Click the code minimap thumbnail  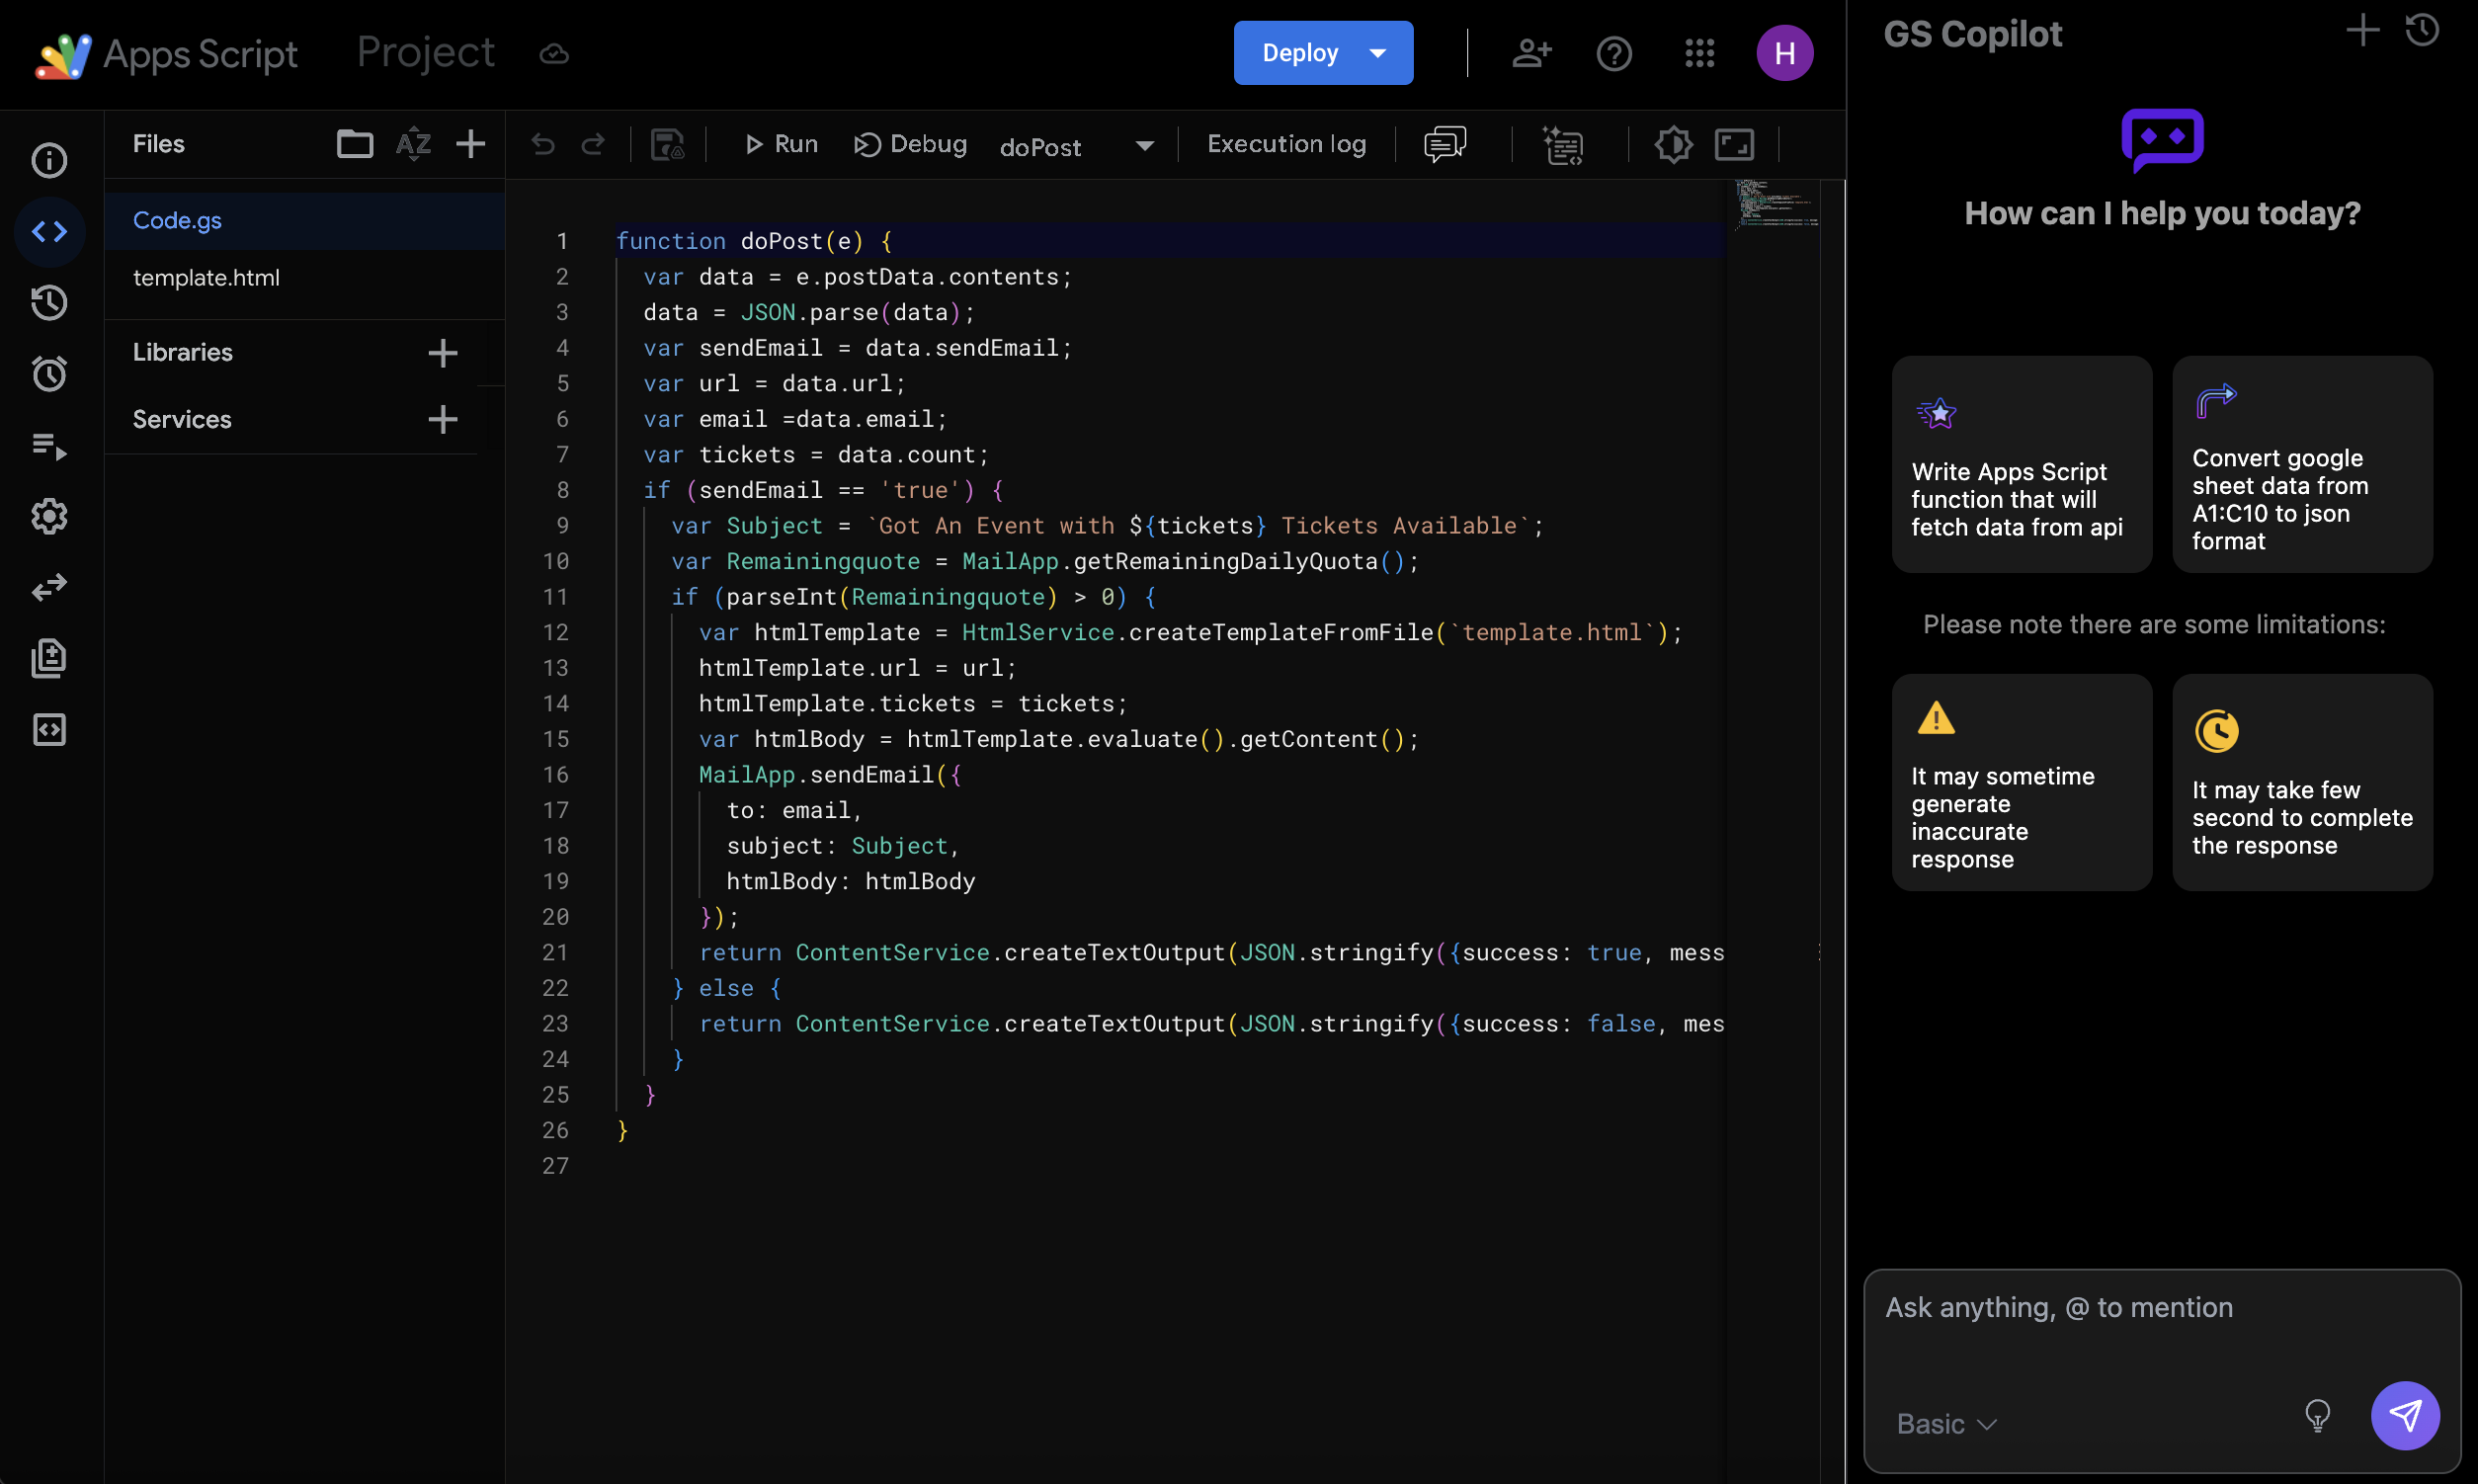tap(1778, 205)
